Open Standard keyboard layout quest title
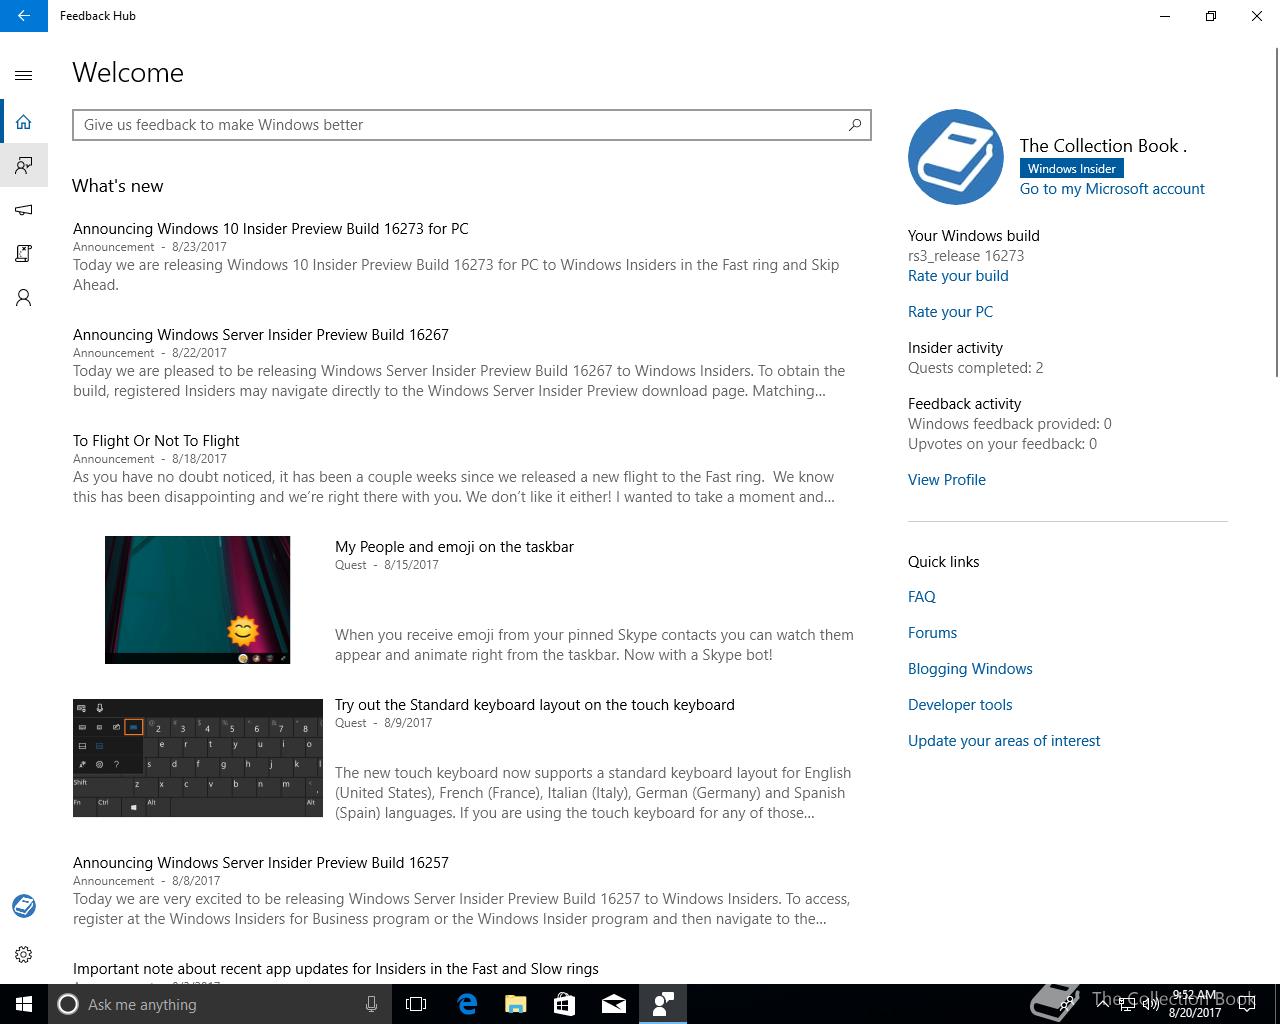Image resolution: width=1280 pixels, height=1024 pixels. [x=535, y=705]
